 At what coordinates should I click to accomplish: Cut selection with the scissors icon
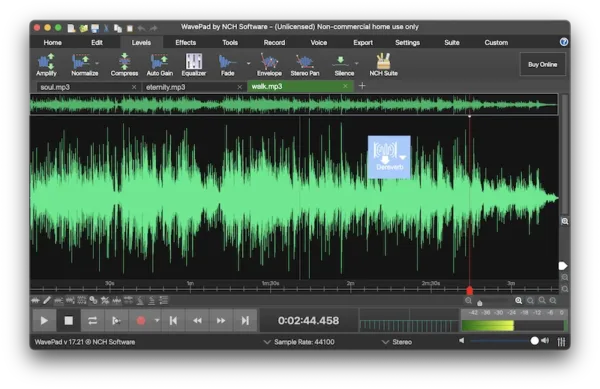point(106,28)
